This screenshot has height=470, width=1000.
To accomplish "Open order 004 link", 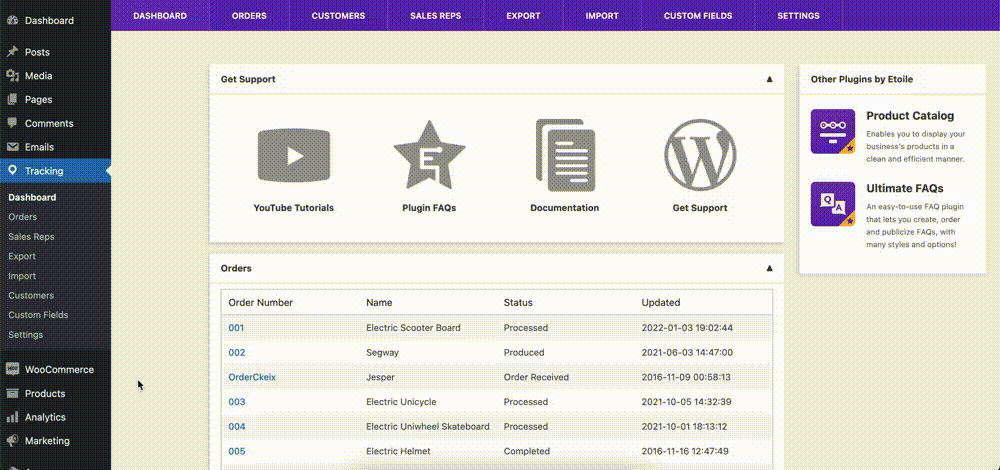I will 237,427.
